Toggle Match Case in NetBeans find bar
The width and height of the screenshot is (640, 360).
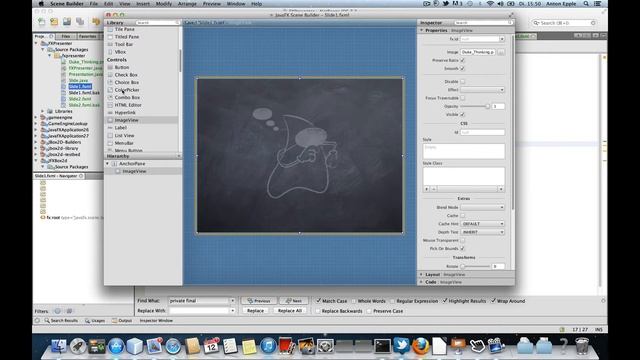[318, 301]
